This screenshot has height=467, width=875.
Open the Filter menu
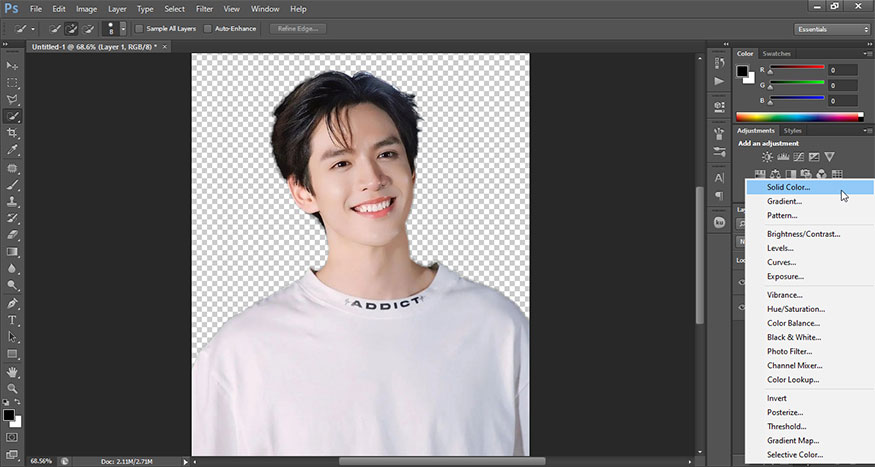(204, 8)
